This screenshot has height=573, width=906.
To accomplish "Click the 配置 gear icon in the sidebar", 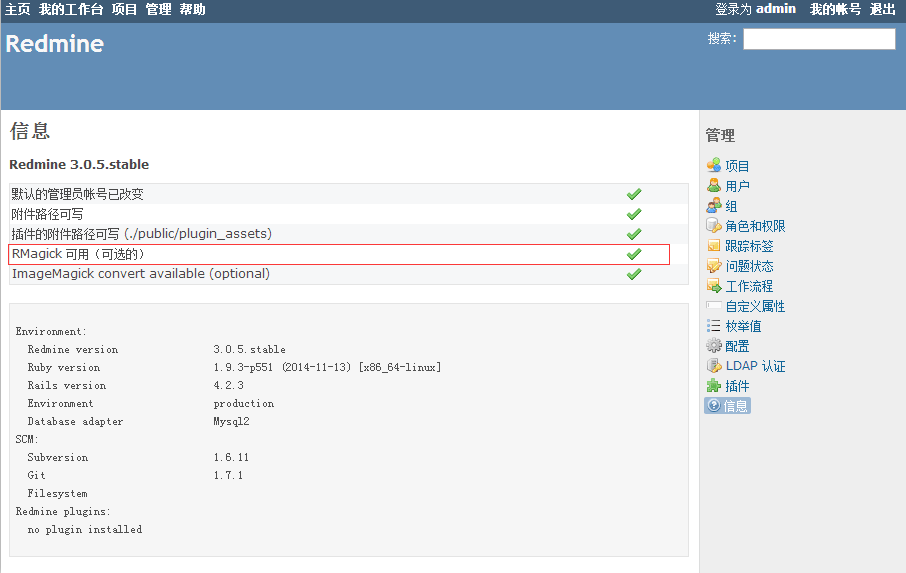I will tap(714, 345).
